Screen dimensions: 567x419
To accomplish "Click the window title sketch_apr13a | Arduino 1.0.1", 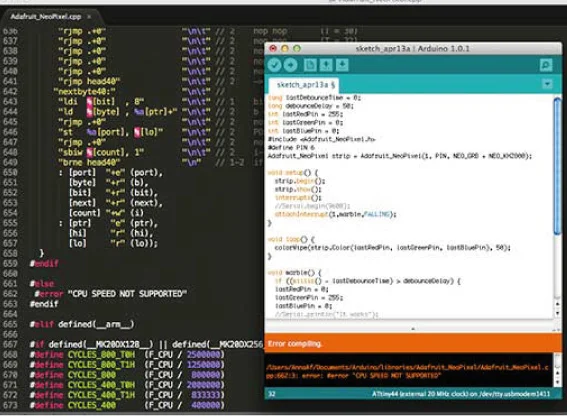I will [x=412, y=48].
